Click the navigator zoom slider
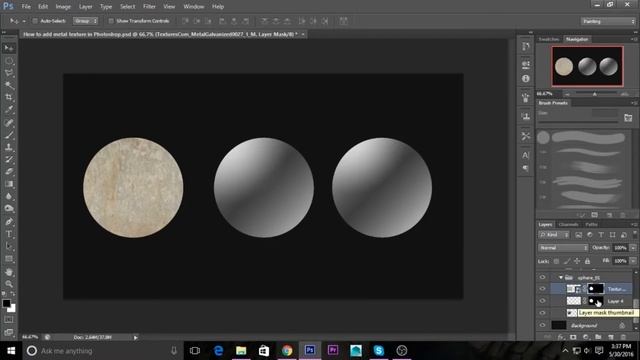 pos(595,94)
